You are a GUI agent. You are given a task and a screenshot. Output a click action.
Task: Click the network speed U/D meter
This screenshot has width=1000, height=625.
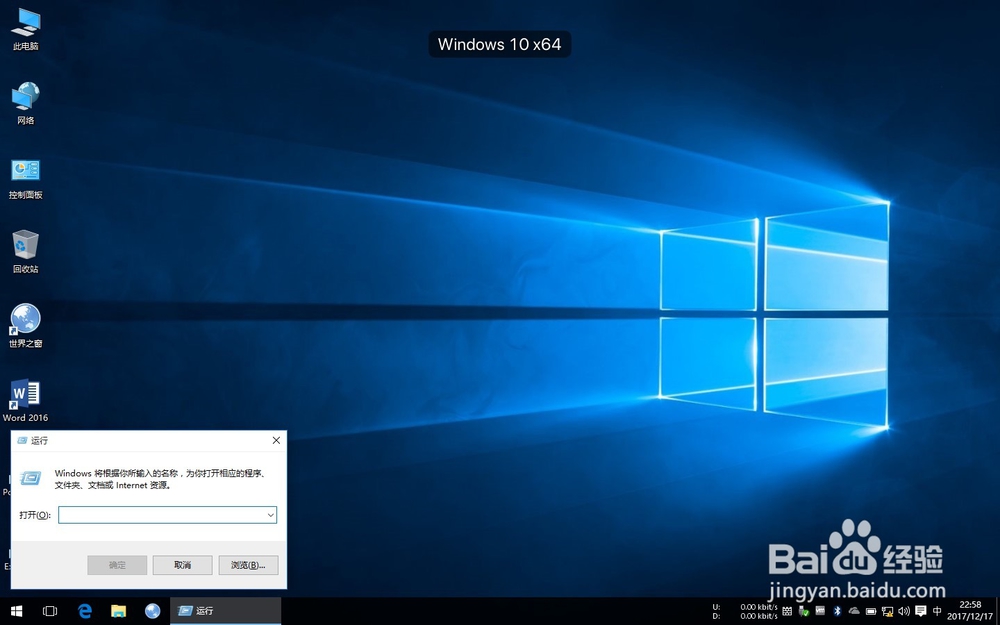[x=745, y=612]
